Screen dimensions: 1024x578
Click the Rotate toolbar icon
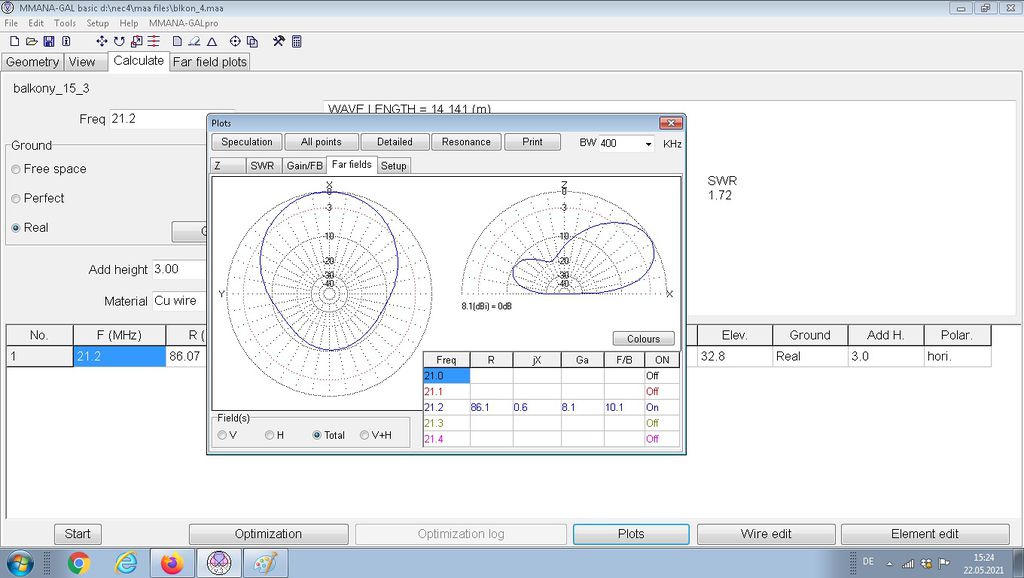[x=119, y=42]
